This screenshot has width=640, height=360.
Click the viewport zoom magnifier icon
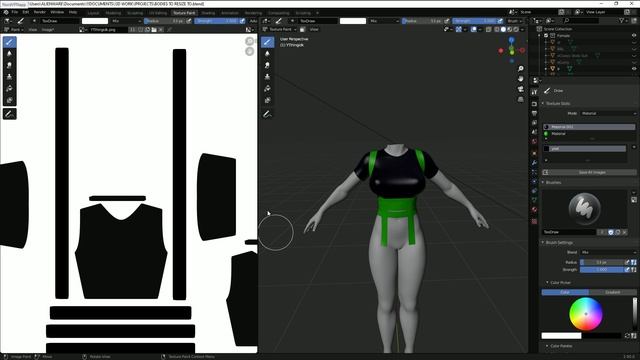point(520,69)
